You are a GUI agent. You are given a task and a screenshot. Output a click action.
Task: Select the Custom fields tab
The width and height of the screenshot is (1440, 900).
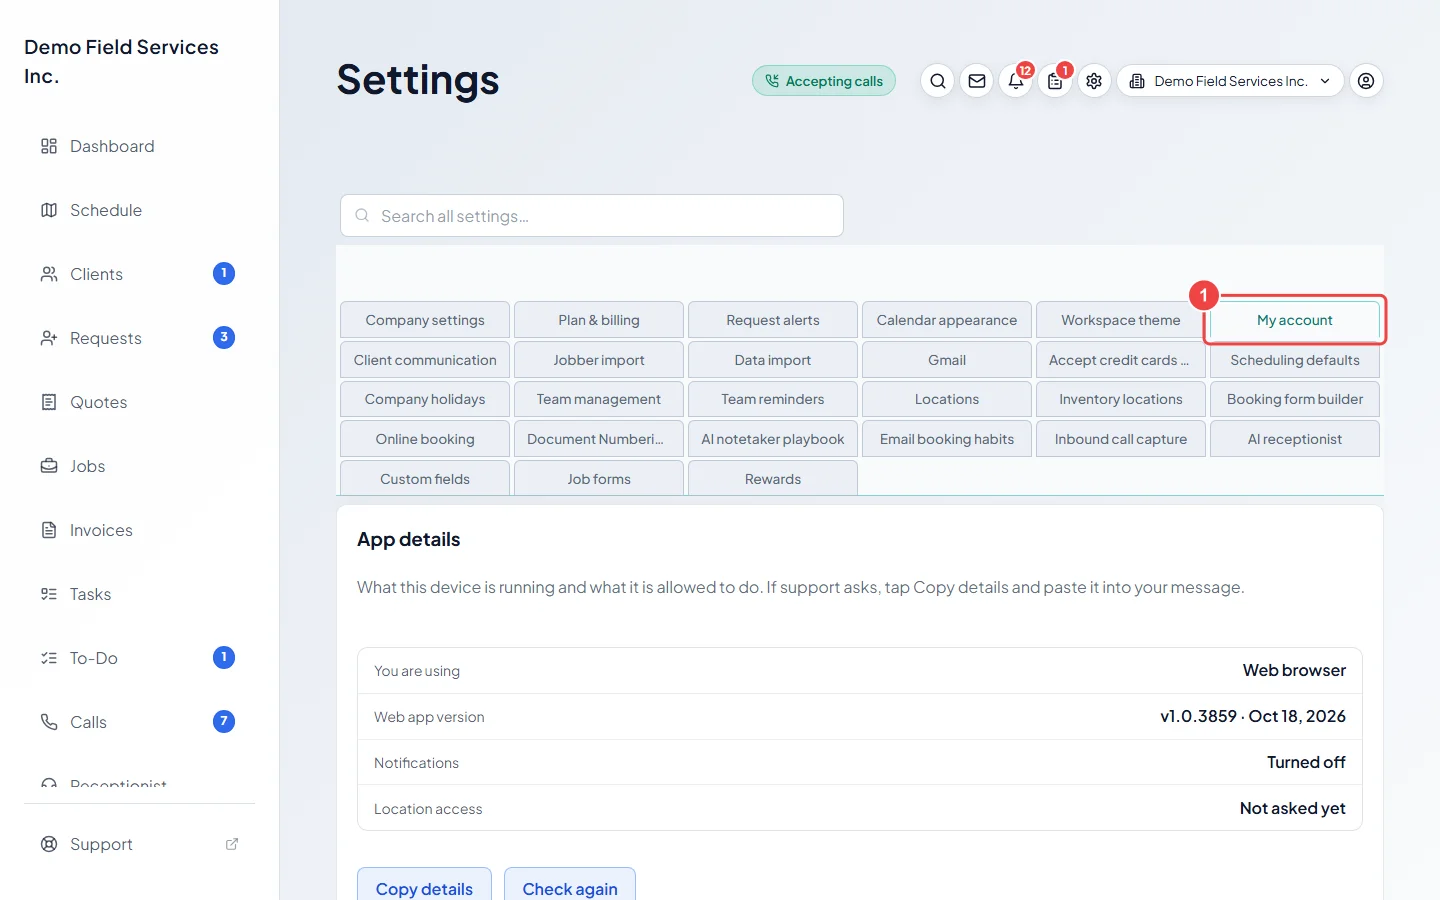pyautogui.click(x=425, y=479)
